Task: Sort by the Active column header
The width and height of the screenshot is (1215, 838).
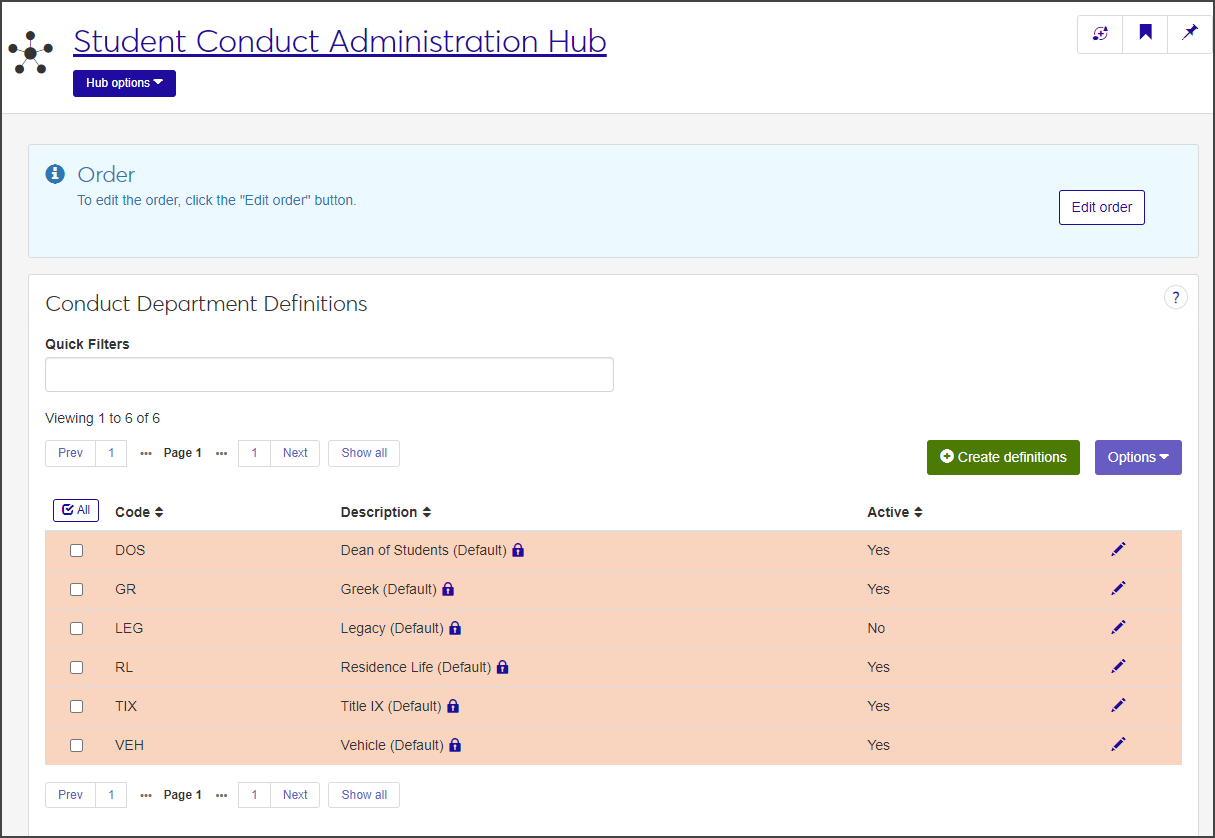Action: coord(894,512)
